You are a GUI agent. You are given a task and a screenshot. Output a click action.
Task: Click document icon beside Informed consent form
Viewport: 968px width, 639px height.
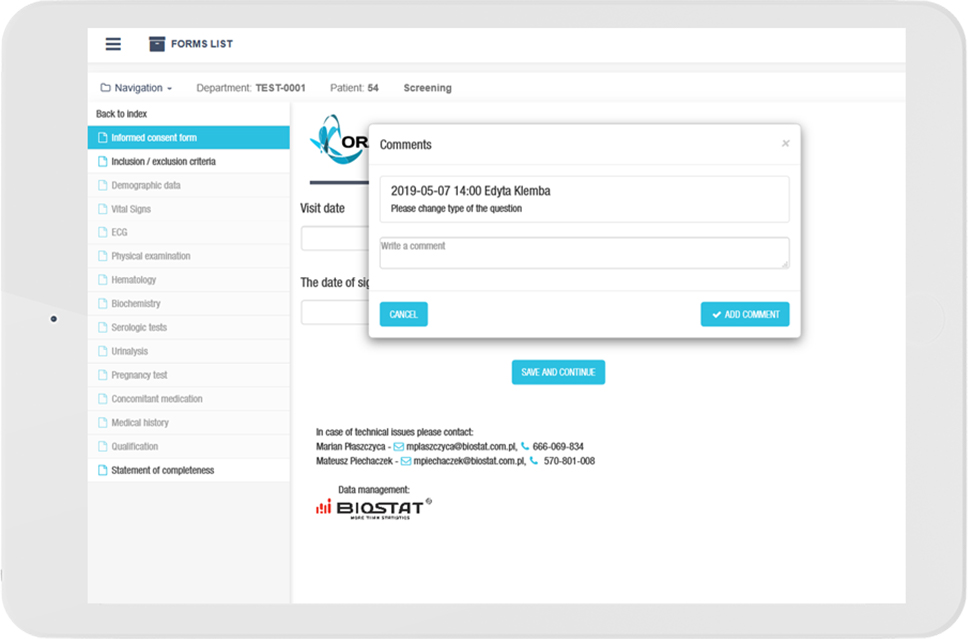pos(102,138)
